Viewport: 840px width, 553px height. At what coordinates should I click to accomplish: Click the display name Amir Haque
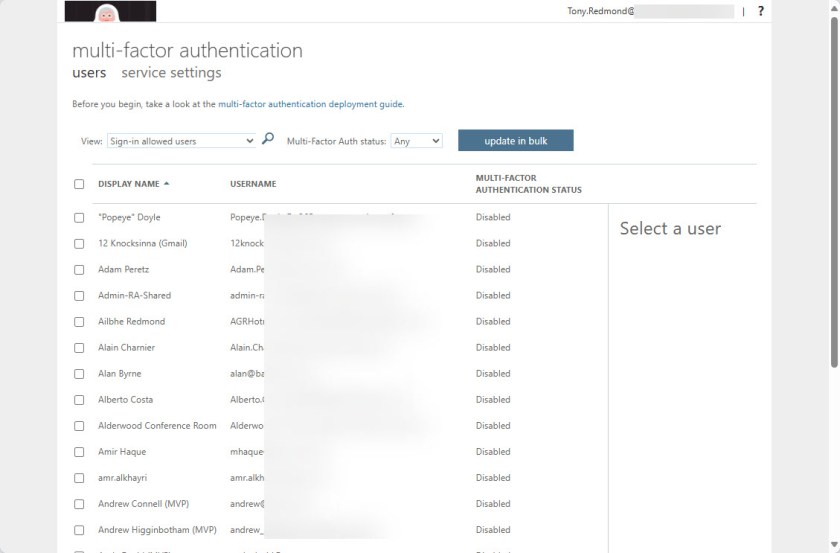122,452
